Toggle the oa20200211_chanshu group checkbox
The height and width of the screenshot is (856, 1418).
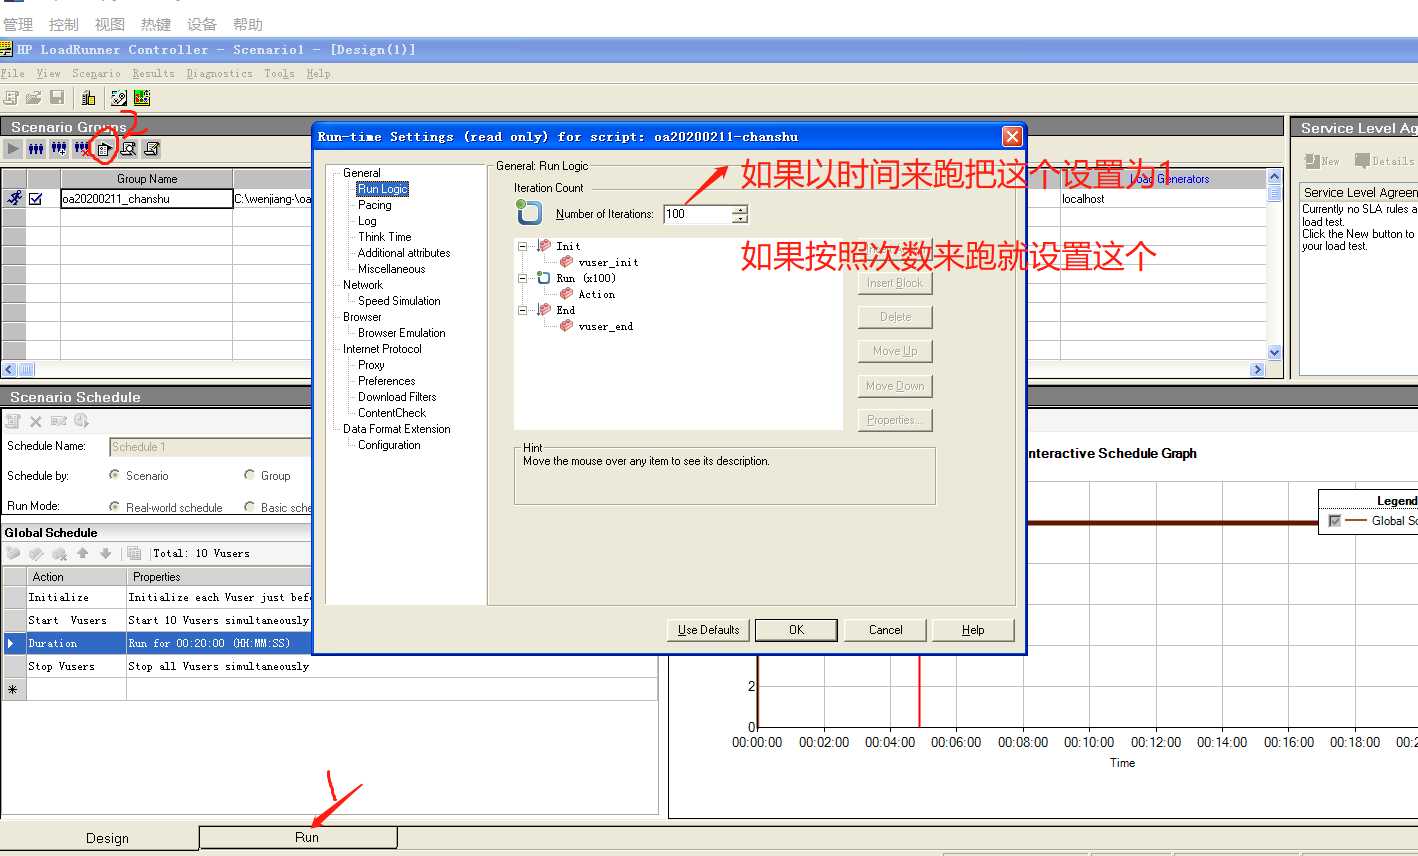tap(36, 199)
